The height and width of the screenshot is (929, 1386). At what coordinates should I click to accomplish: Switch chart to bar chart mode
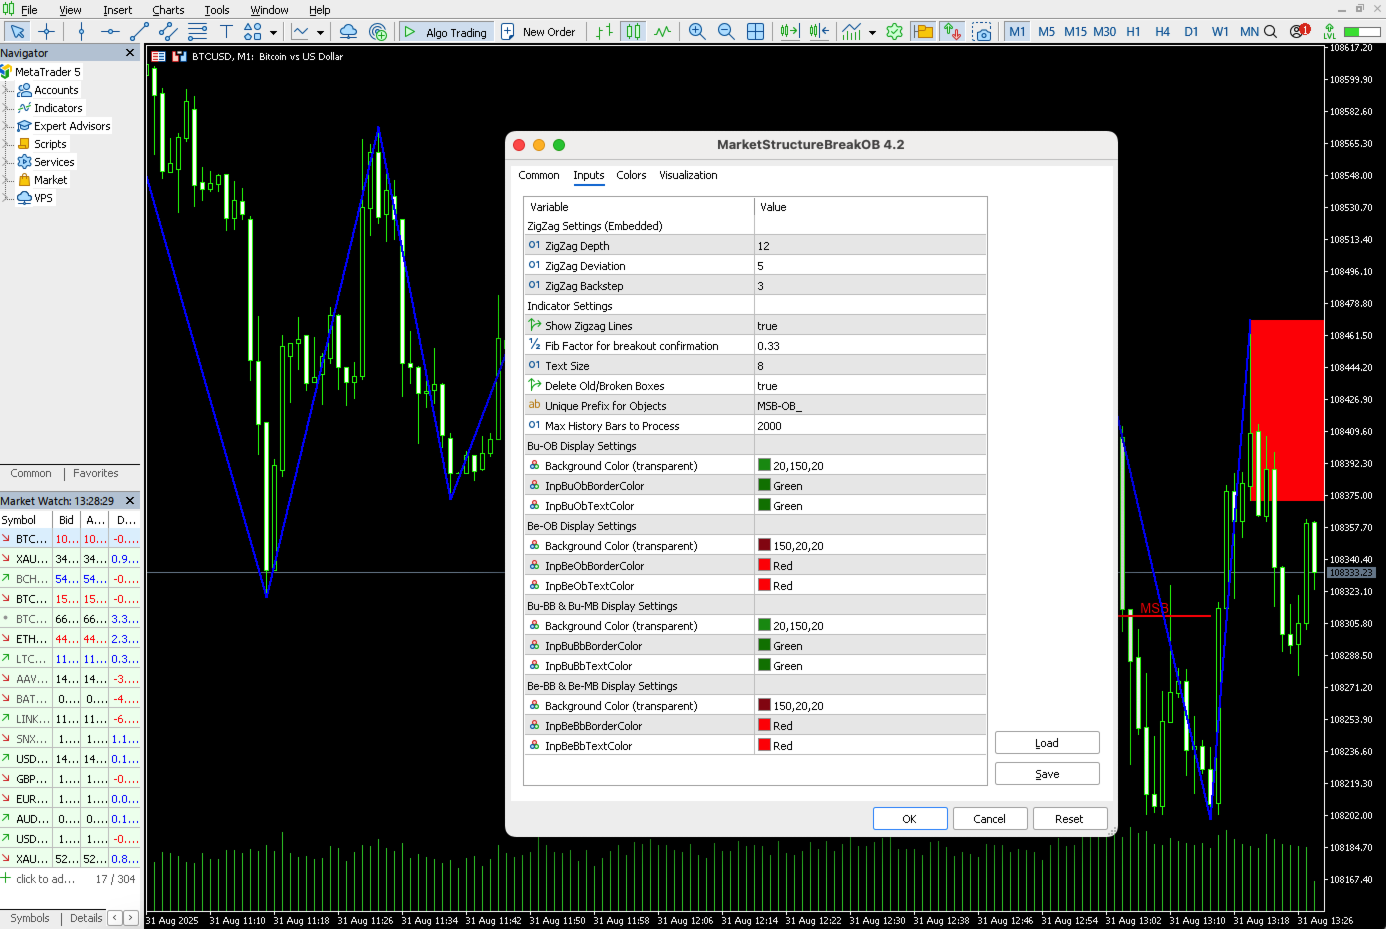point(604,32)
